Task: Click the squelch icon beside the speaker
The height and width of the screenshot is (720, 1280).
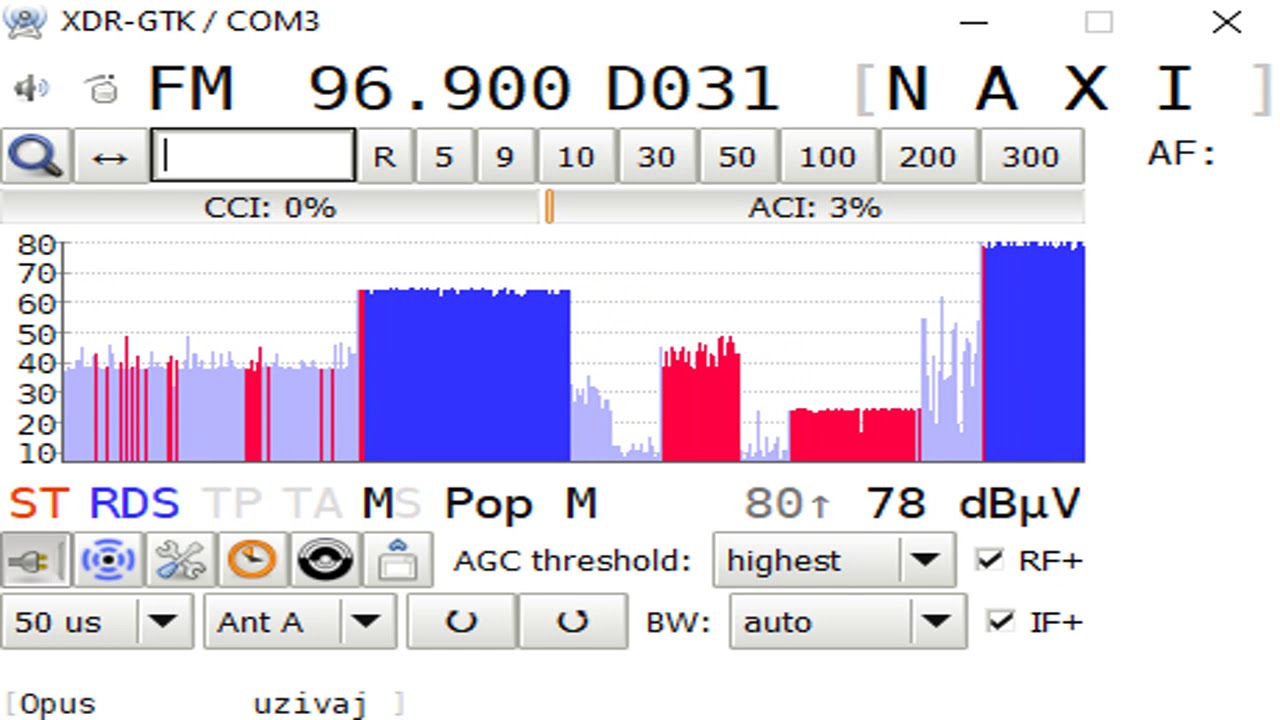Action: (x=102, y=89)
